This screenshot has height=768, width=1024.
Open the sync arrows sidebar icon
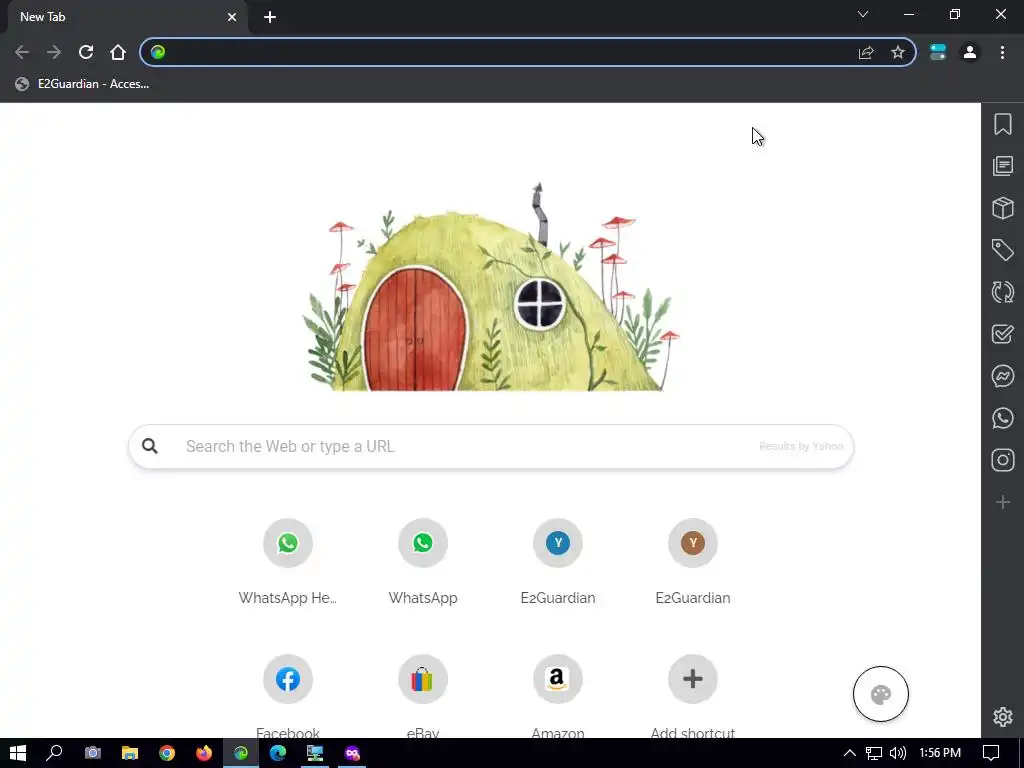1002,291
